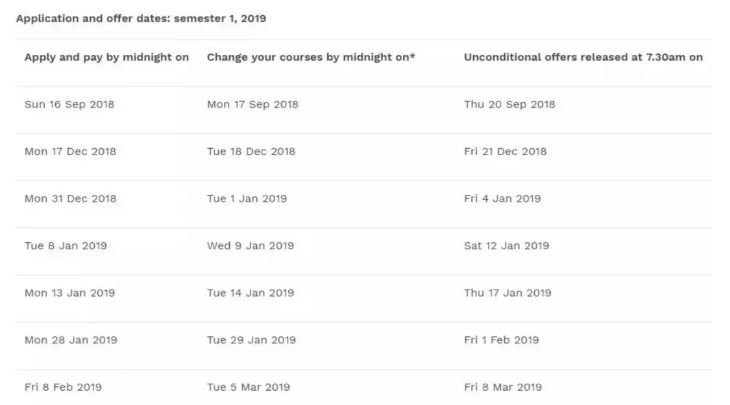Viewport: 730px width, 405px height.
Task: Select the "Thu 20 Sep 2018" cell
Action: (509, 105)
